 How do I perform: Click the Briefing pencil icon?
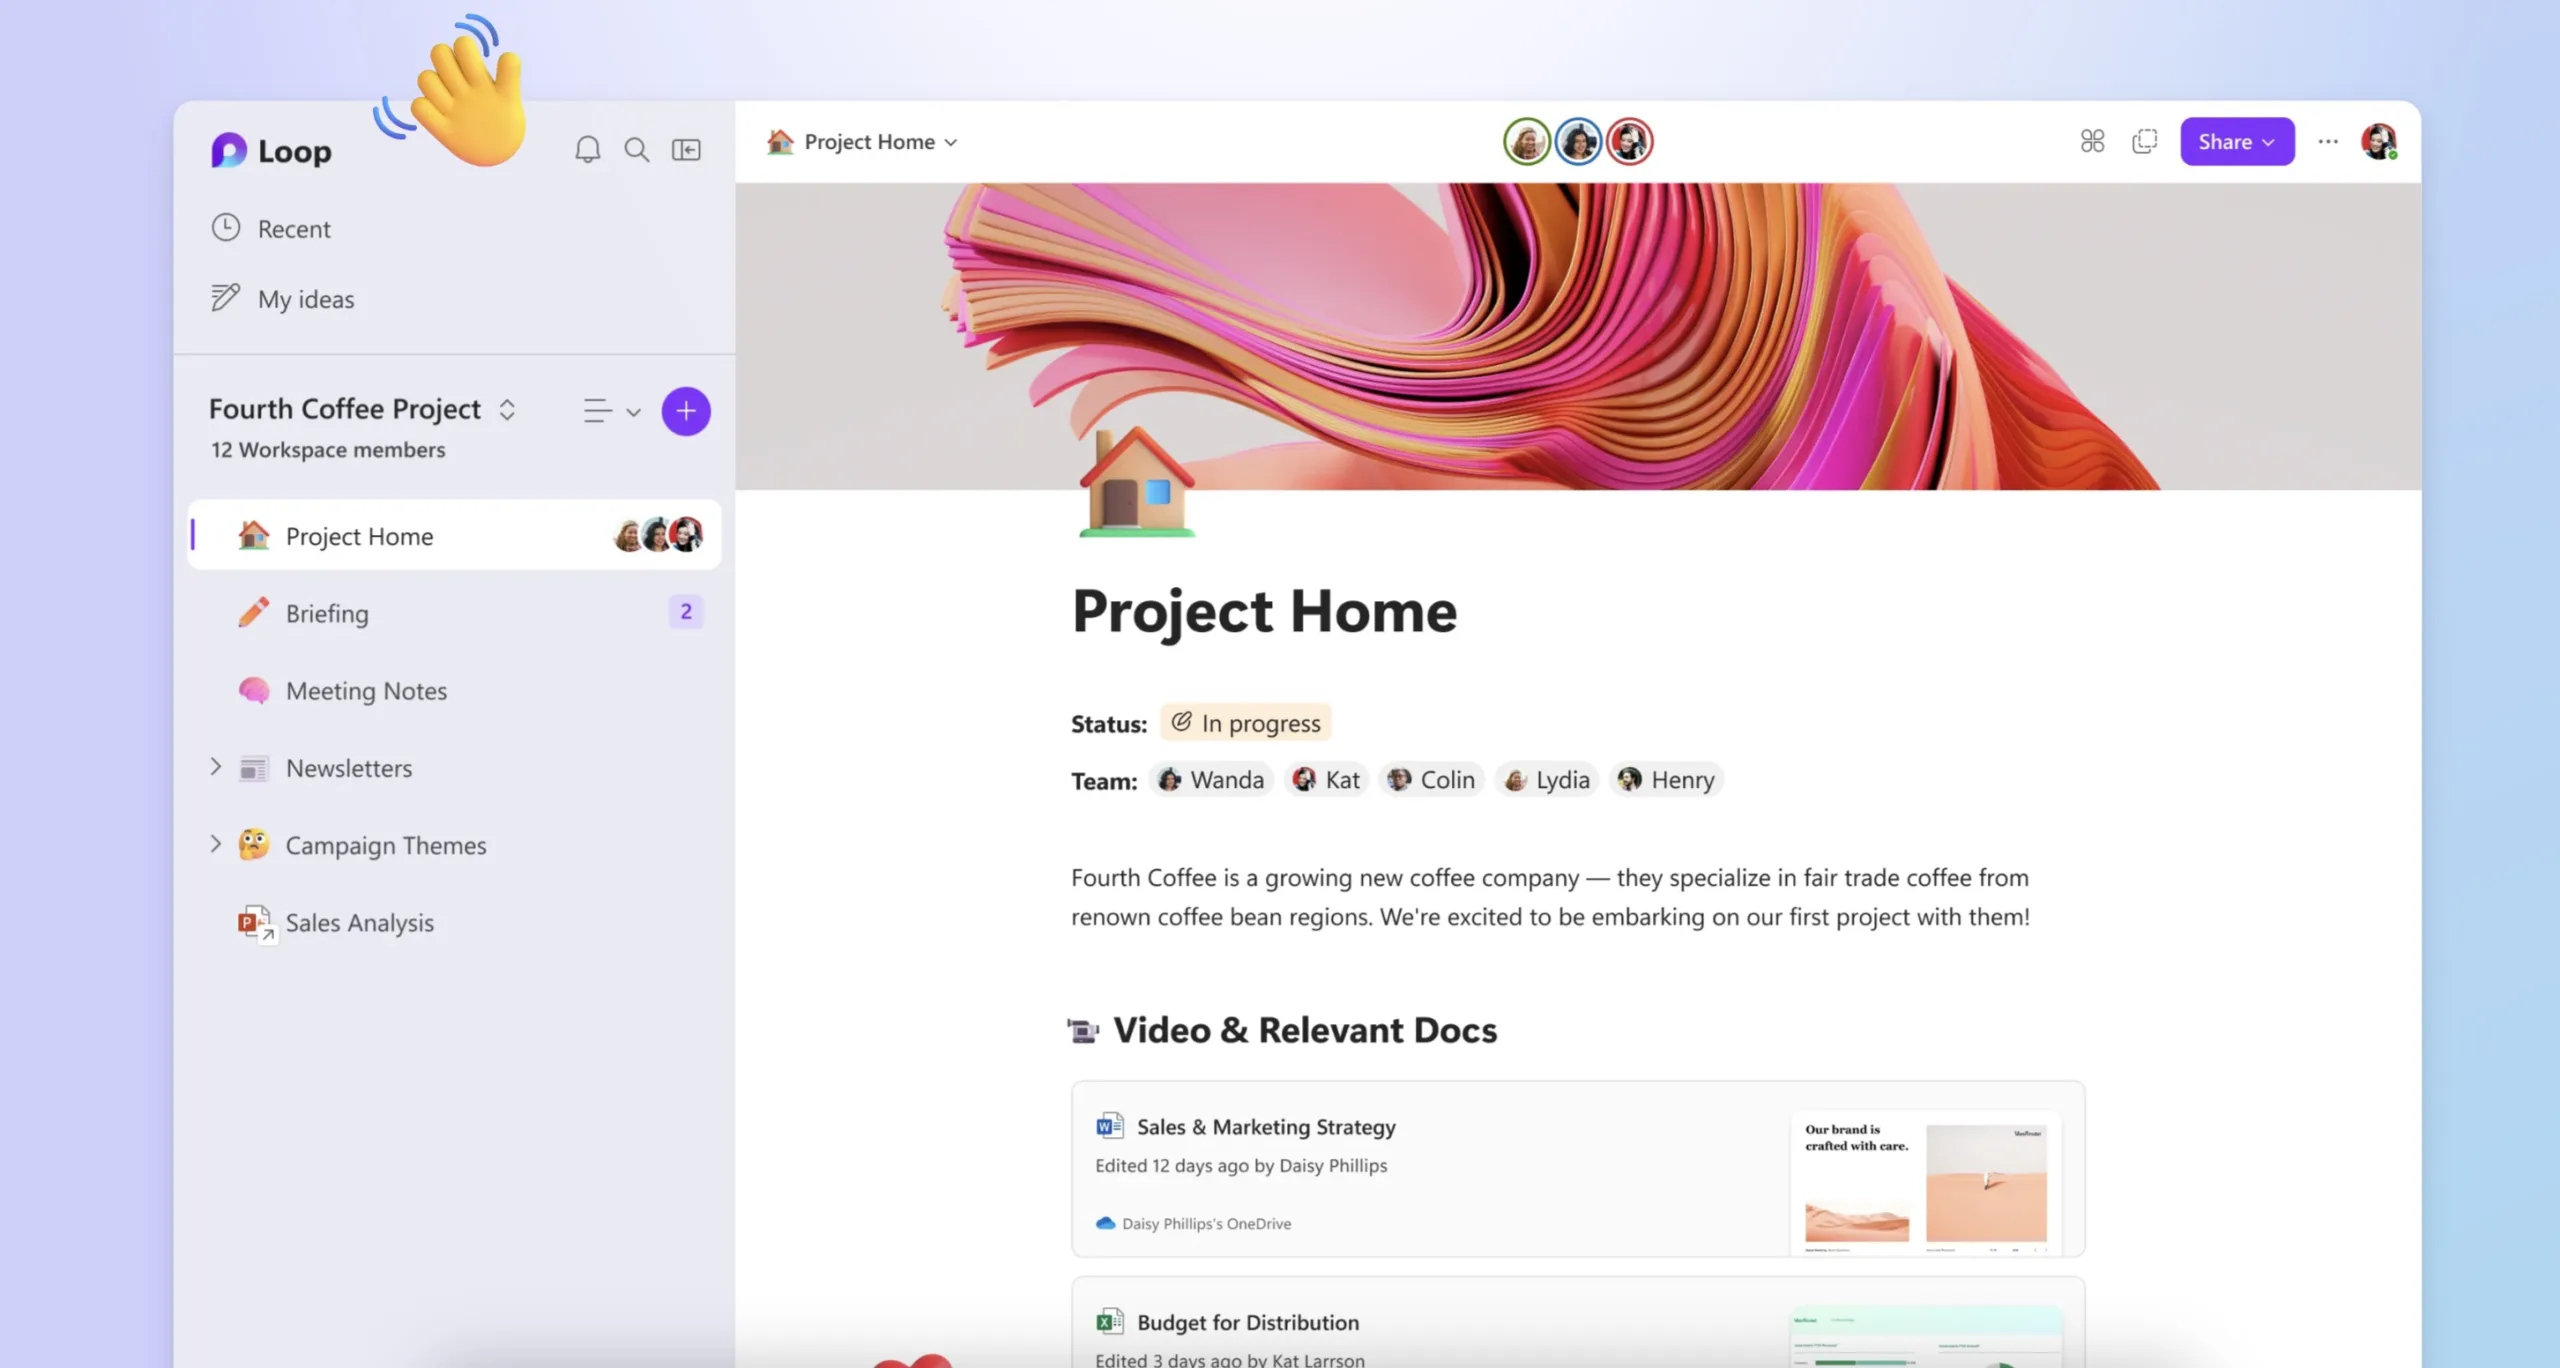(x=252, y=613)
